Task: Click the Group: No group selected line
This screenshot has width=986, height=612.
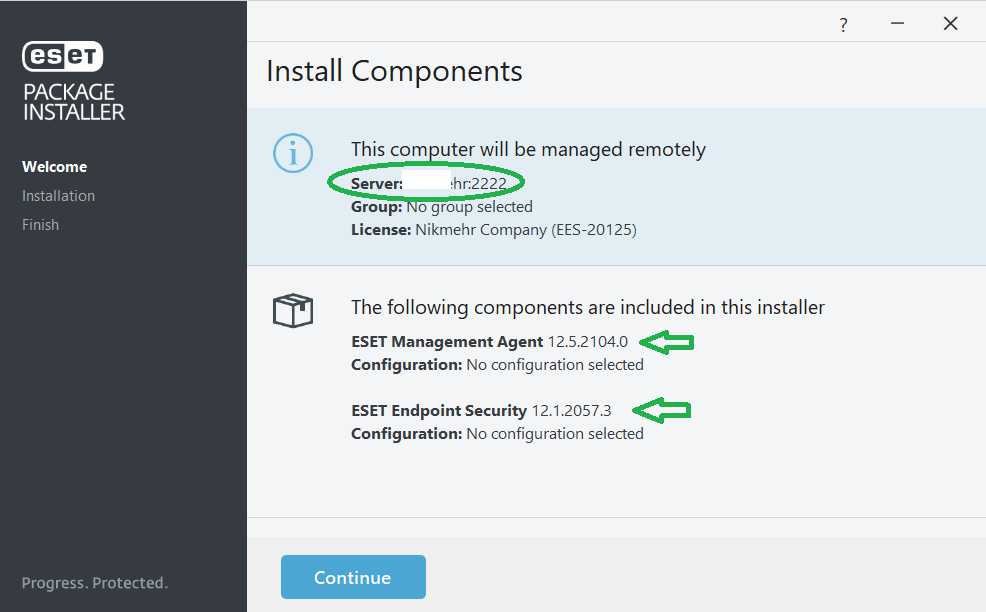Action: 441,207
